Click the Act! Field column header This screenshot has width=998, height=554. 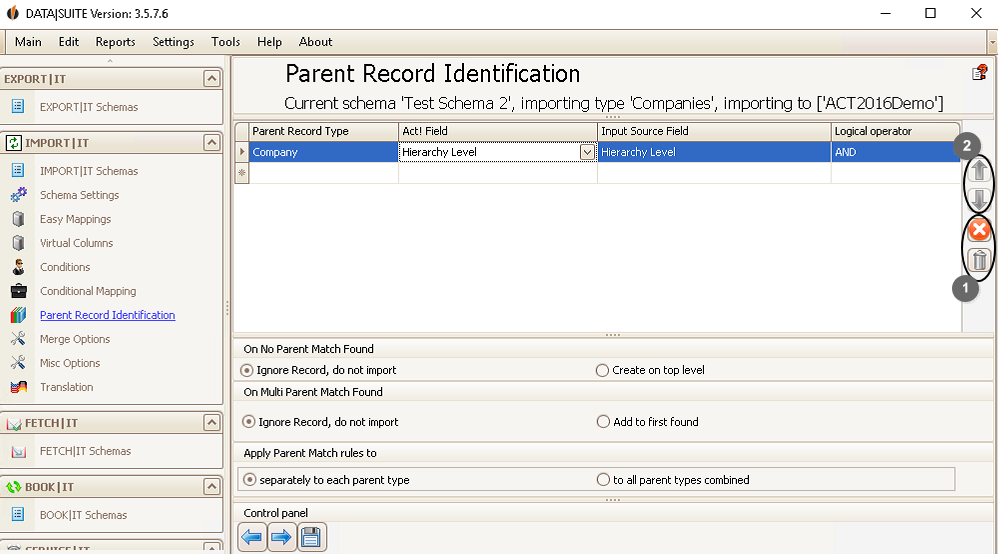(498, 131)
